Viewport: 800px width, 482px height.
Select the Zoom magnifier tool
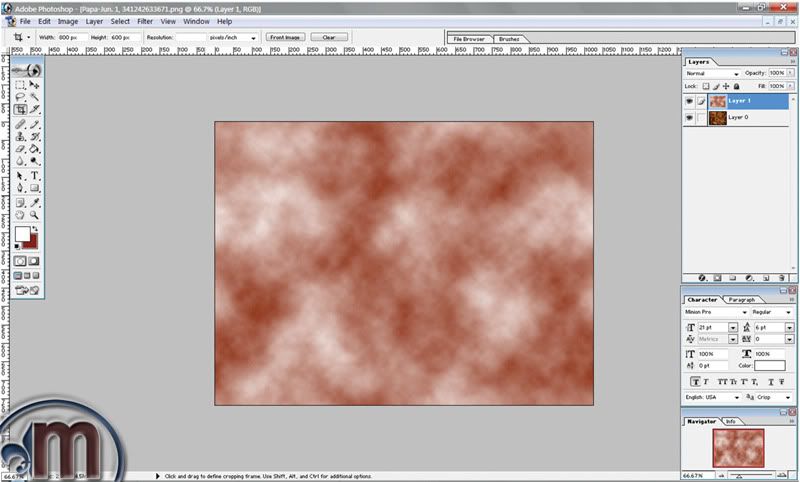pos(34,215)
